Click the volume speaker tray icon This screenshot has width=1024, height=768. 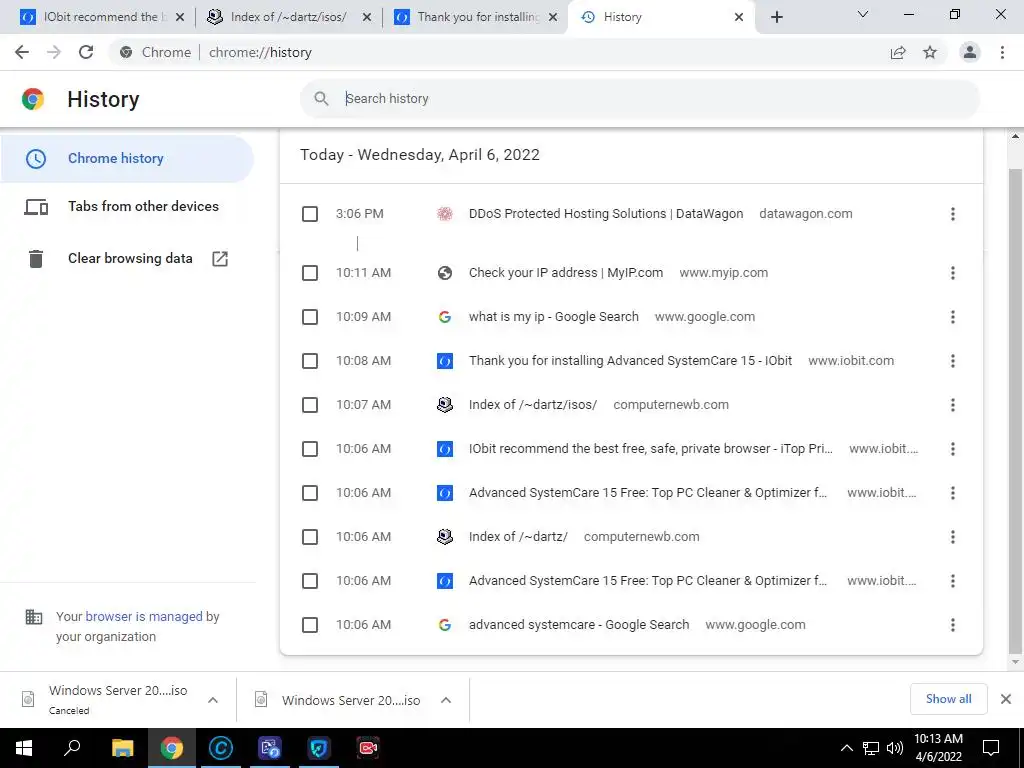[x=895, y=748]
